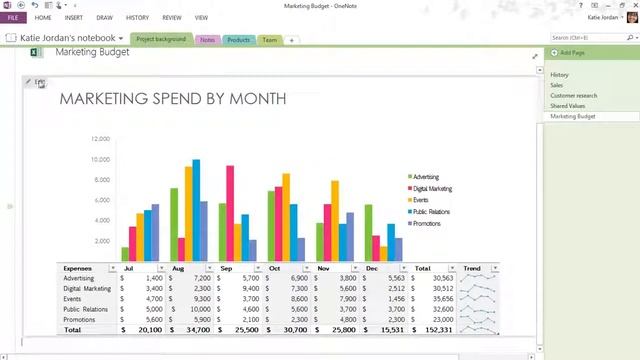Click the expand page diagonal arrow icon
The height and width of the screenshot is (360, 640).
[535, 56]
